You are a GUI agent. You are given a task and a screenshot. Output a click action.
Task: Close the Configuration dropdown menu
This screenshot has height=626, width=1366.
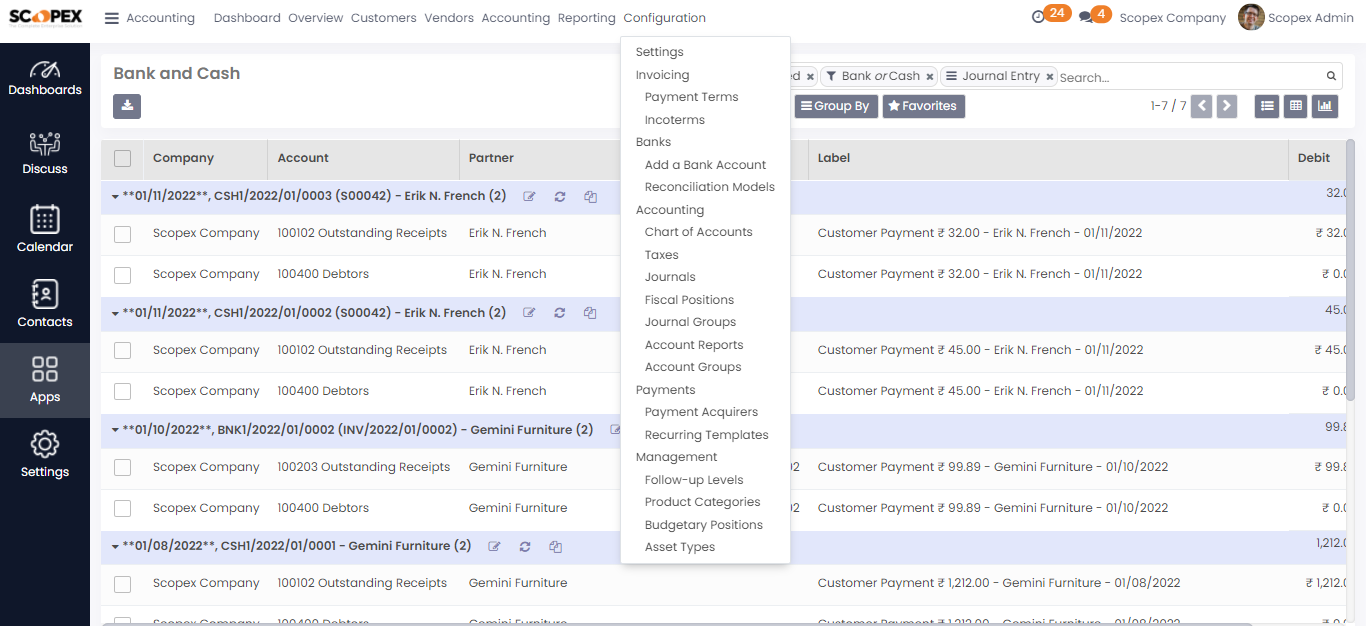point(664,18)
